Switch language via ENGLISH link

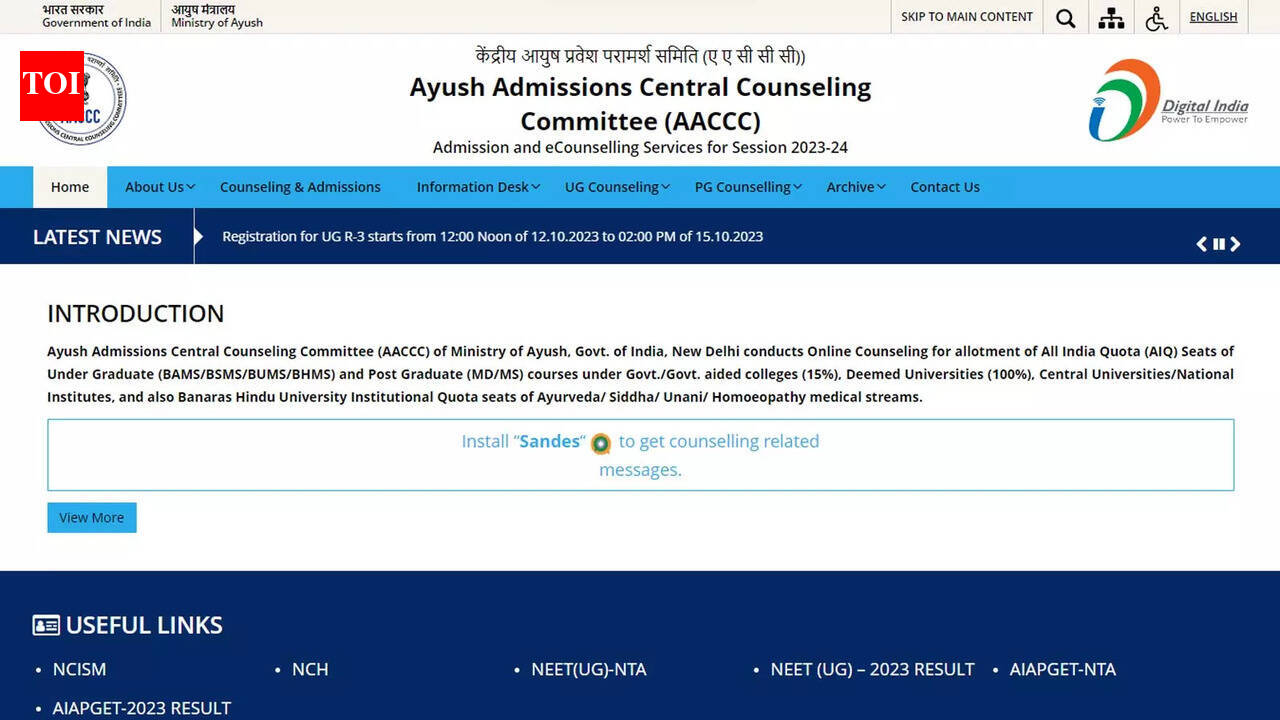coord(1213,17)
